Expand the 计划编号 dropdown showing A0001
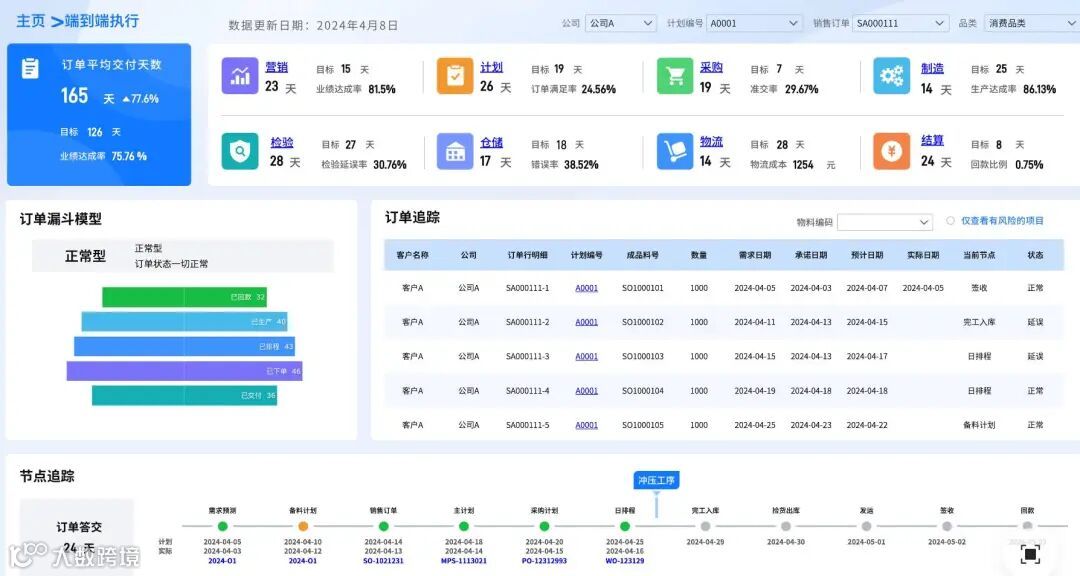 tap(754, 23)
